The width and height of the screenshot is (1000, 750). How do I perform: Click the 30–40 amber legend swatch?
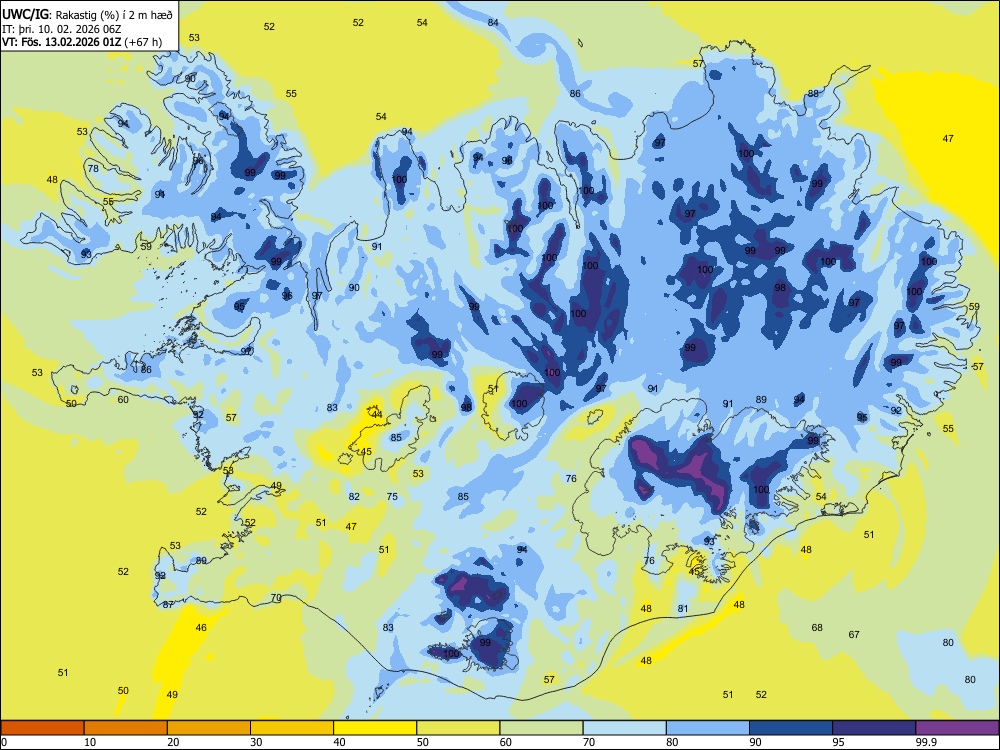point(292,728)
